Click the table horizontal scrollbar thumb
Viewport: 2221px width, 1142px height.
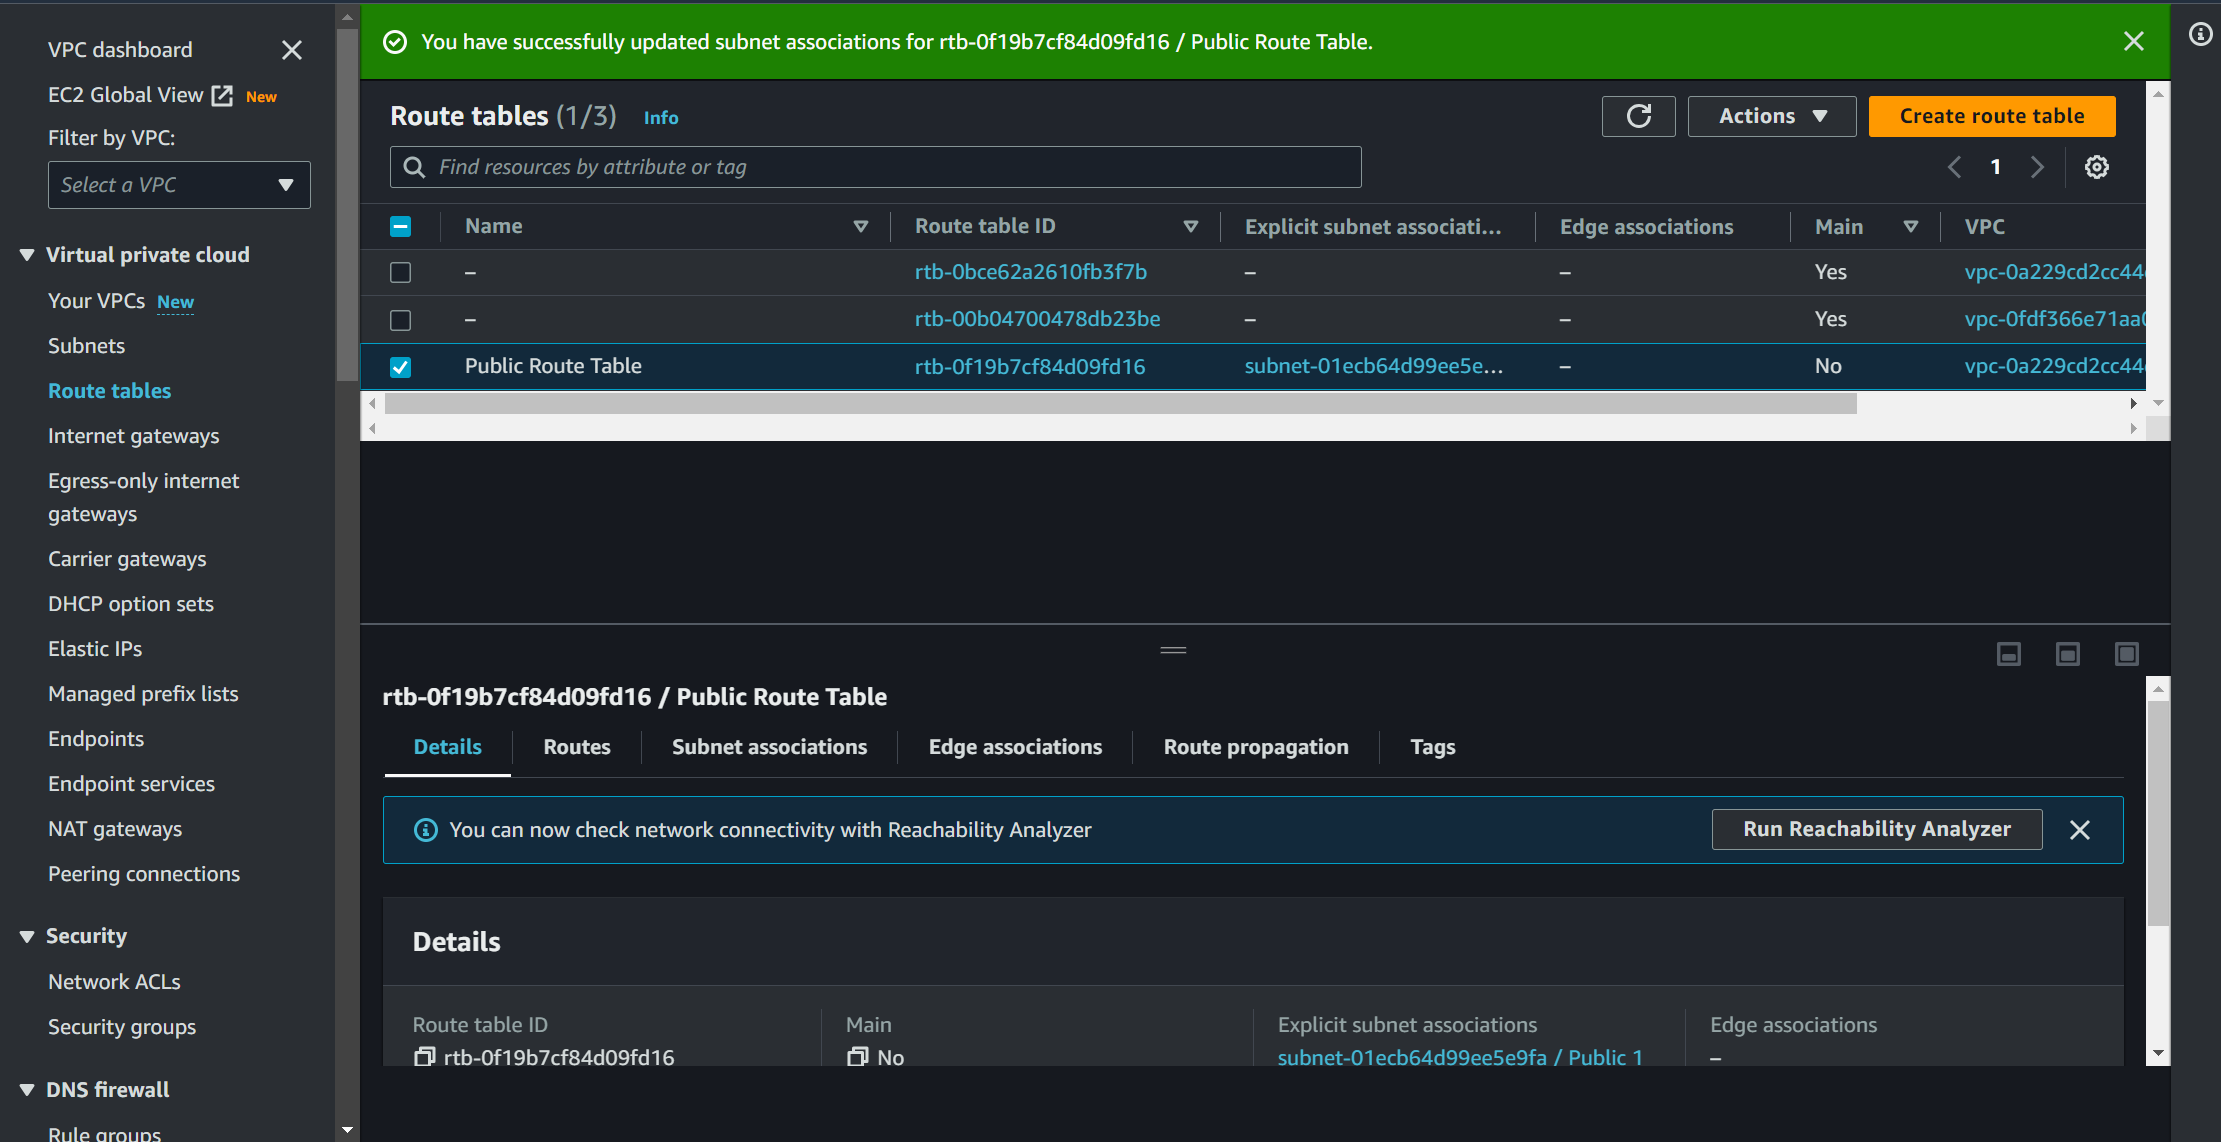[x=1120, y=403]
